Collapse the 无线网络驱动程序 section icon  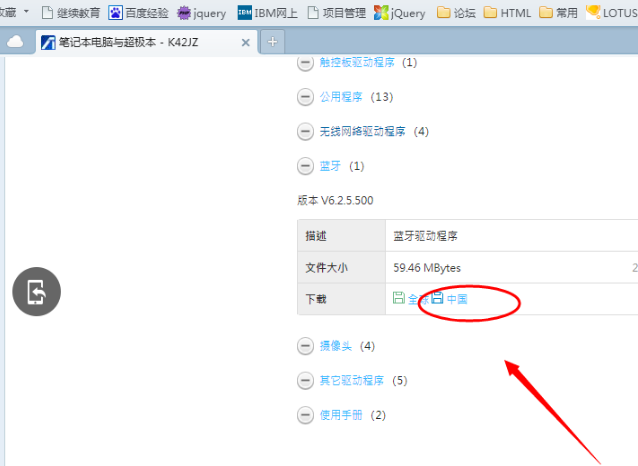305,132
